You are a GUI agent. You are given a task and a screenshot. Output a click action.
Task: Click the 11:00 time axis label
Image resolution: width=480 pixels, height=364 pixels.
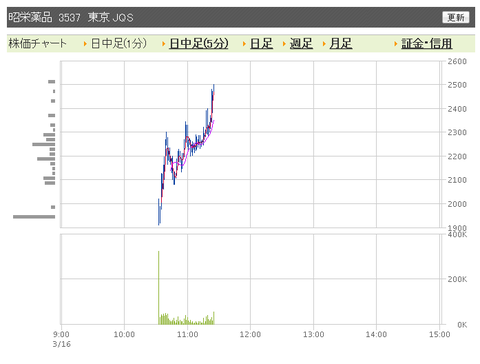click(x=187, y=334)
